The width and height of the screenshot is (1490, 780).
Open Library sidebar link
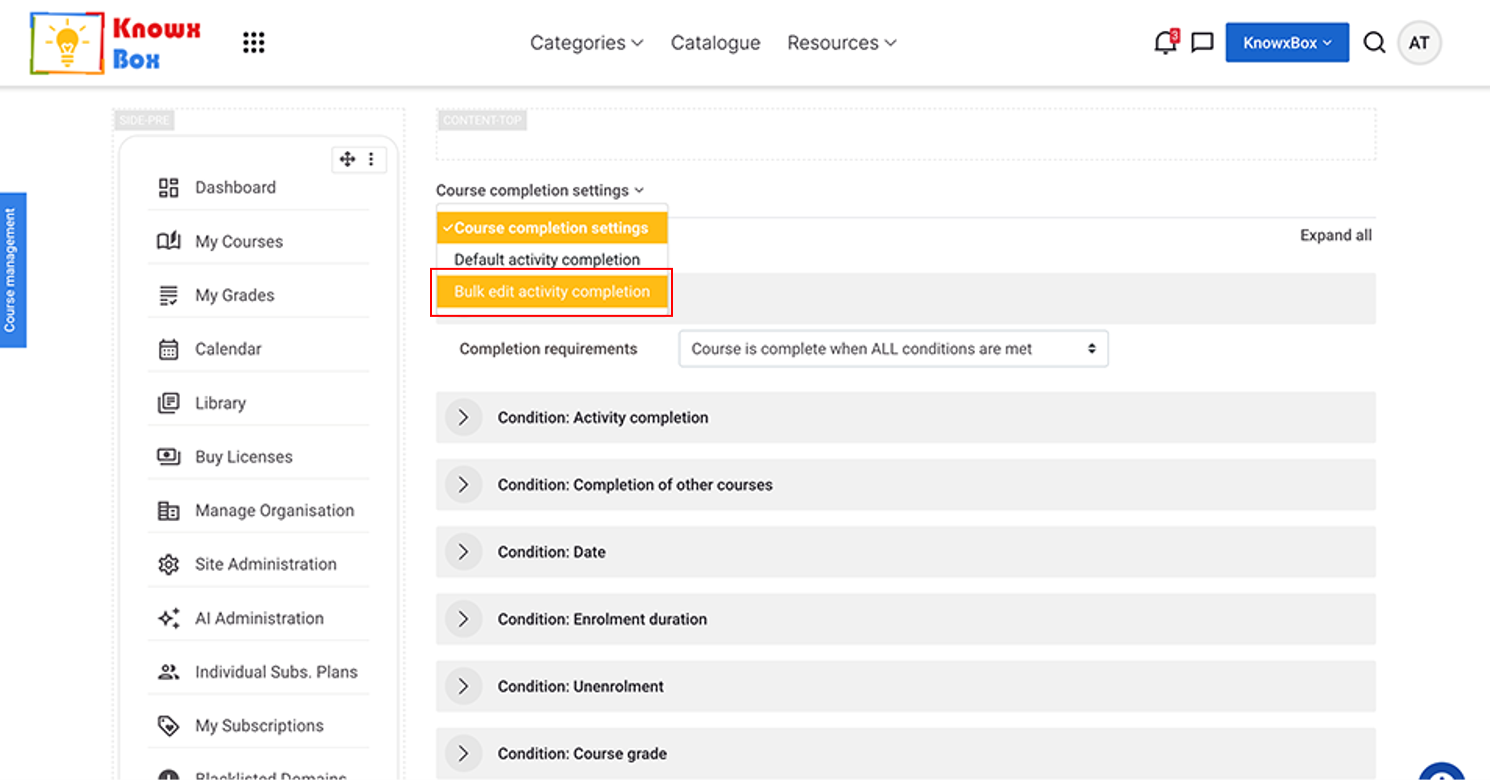(220, 403)
